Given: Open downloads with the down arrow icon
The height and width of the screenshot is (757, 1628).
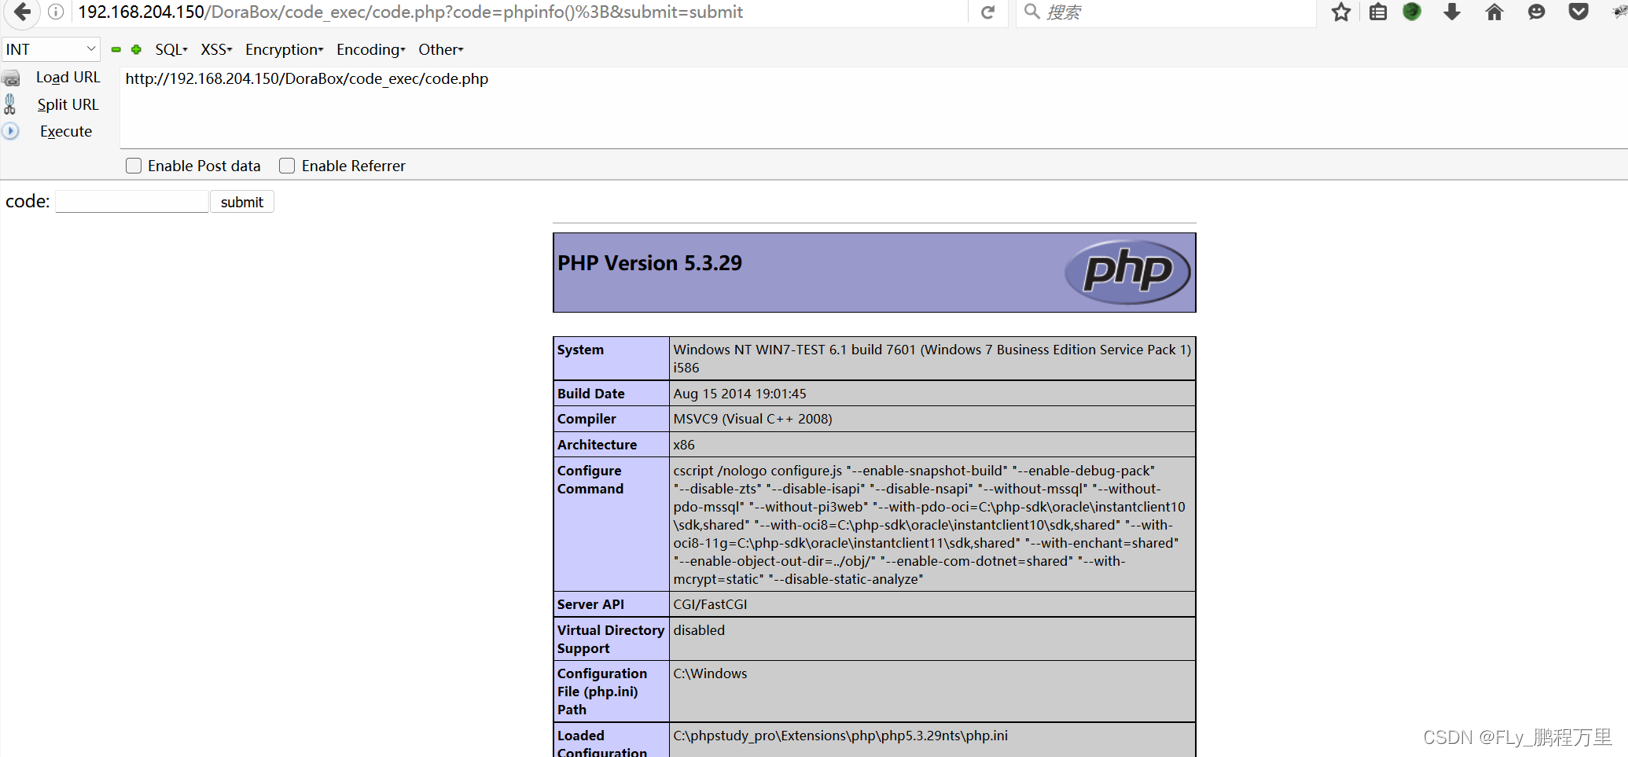Looking at the screenshot, I should [x=1452, y=12].
